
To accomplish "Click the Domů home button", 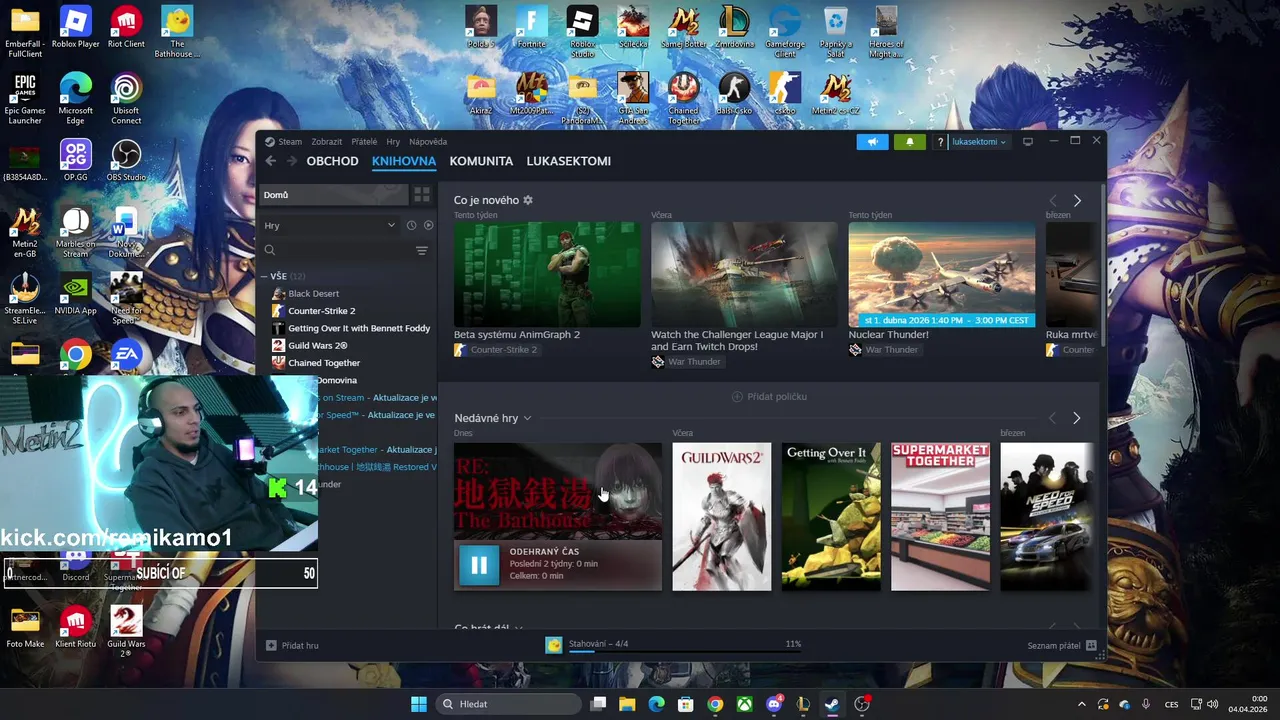I will 334,195.
